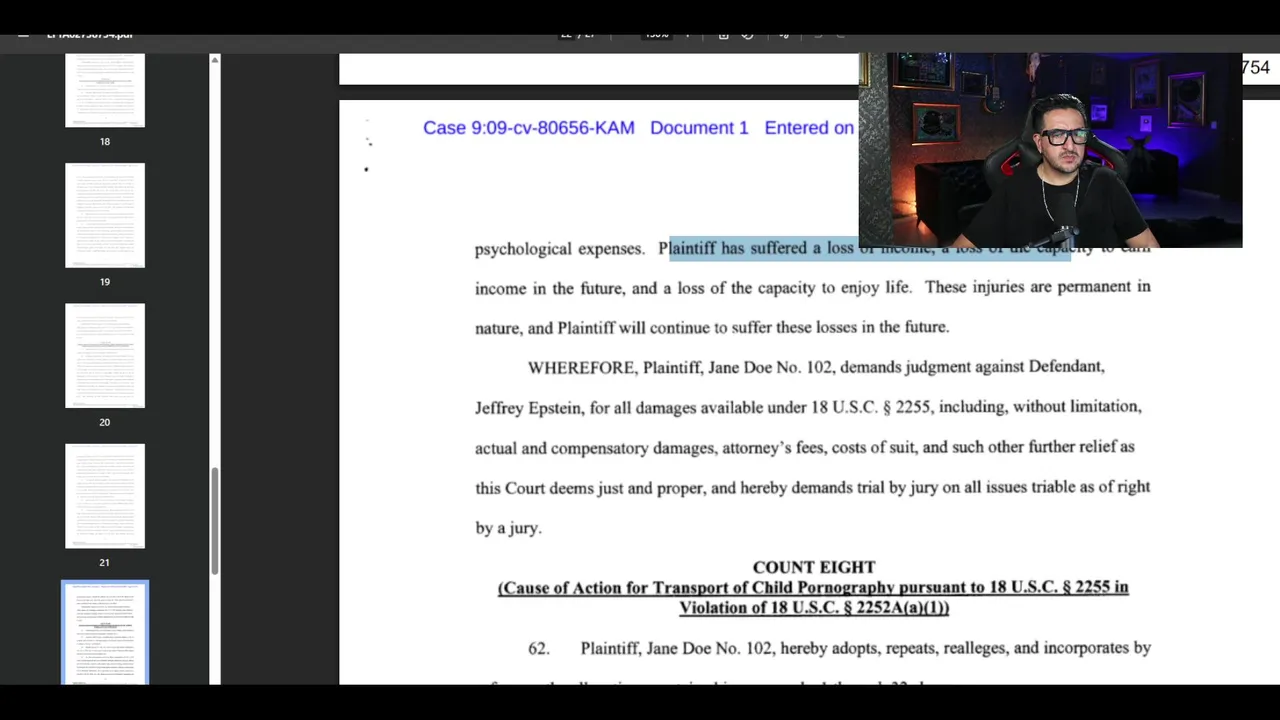Image resolution: width=1280 pixels, height=720 pixels.
Task: Click the 'Entered on' header text
Action: coord(809,128)
